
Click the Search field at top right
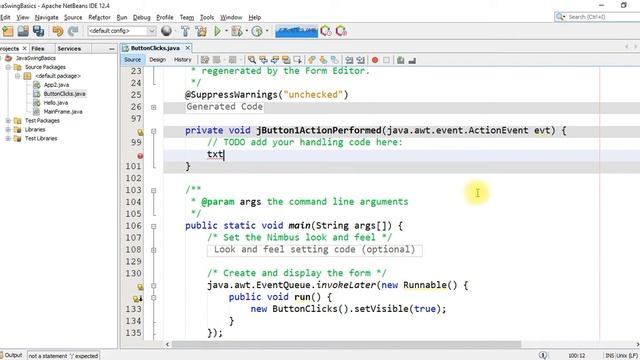[597, 17]
